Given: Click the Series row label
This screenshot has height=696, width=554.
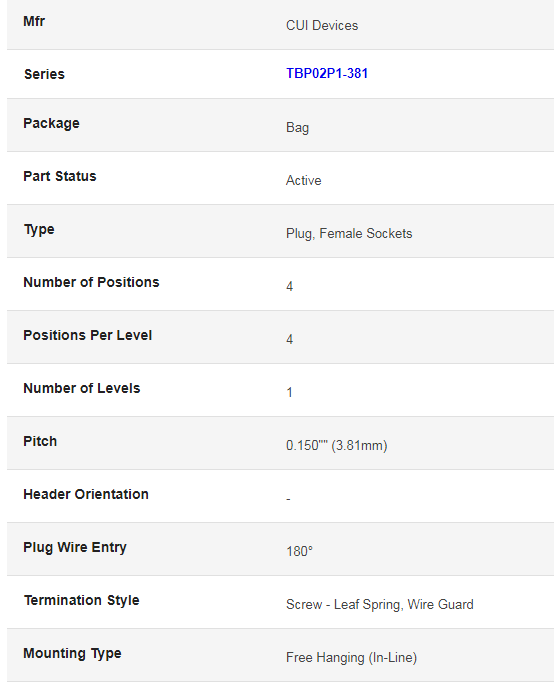Looking at the screenshot, I should (x=44, y=74).
